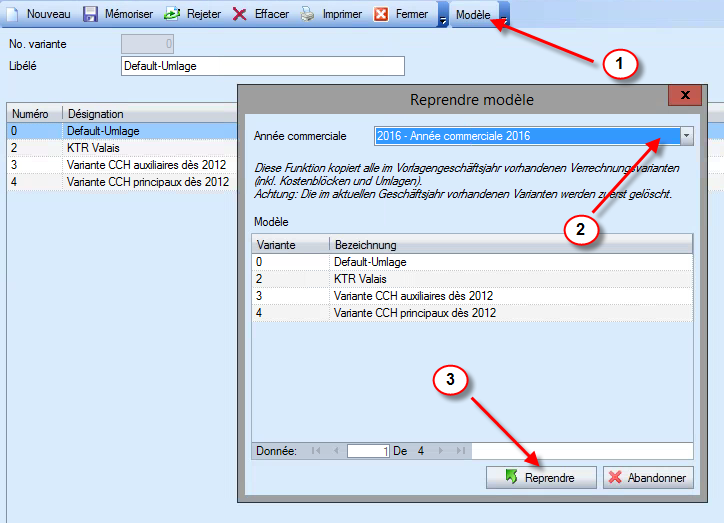Image resolution: width=724 pixels, height=523 pixels.
Task: Click the Désignation column header
Action: coord(150,114)
